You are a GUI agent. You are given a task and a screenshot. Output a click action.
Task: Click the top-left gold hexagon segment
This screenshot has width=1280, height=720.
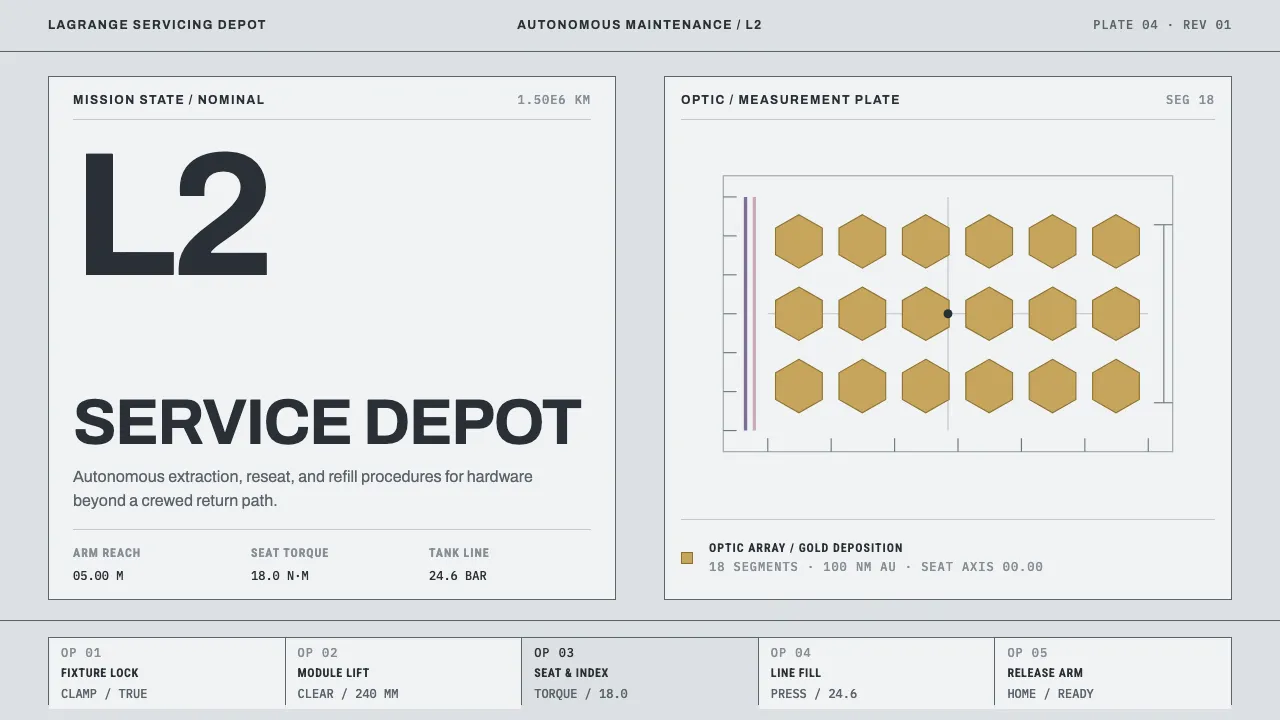[799, 241]
